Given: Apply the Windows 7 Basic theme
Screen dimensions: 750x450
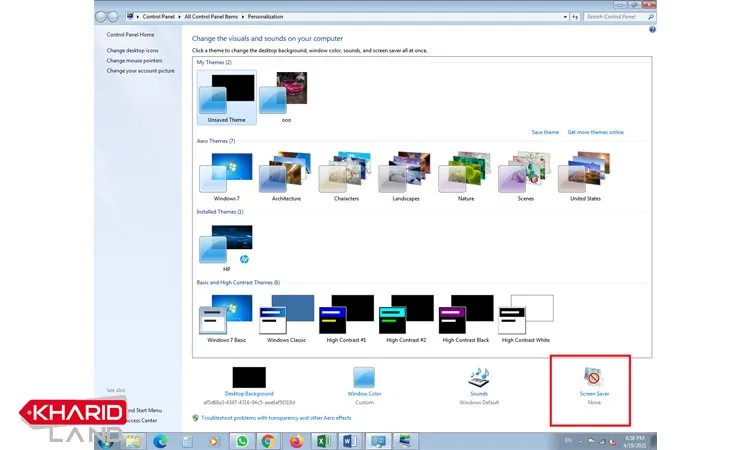Looking at the screenshot, I should click(226, 318).
